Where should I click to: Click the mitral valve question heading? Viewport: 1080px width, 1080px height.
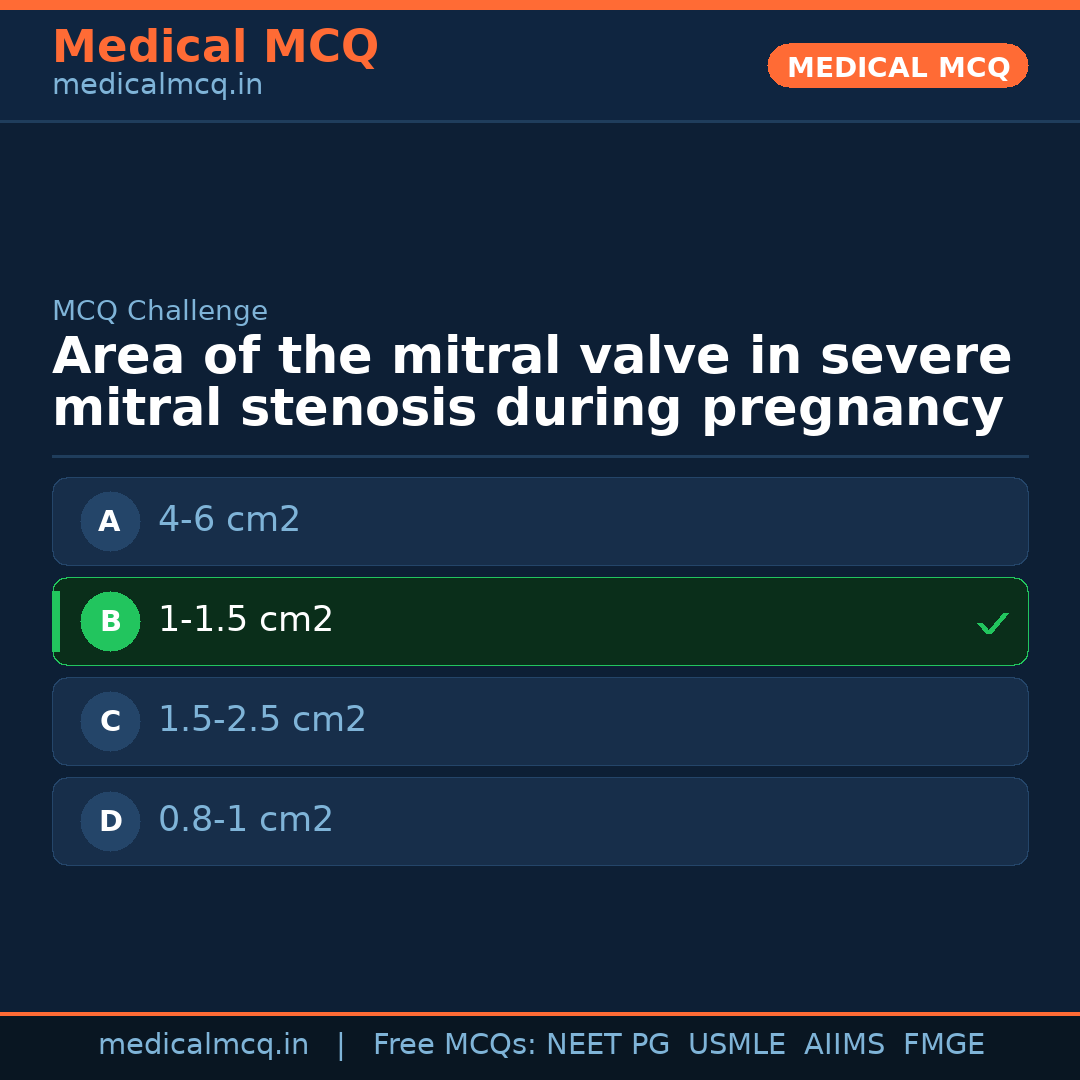click(531, 383)
